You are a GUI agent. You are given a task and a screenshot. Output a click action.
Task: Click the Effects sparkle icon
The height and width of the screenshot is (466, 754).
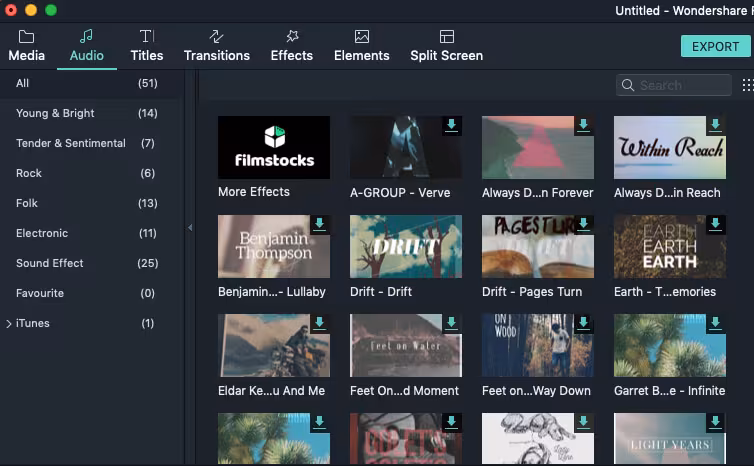pos(292,37)
